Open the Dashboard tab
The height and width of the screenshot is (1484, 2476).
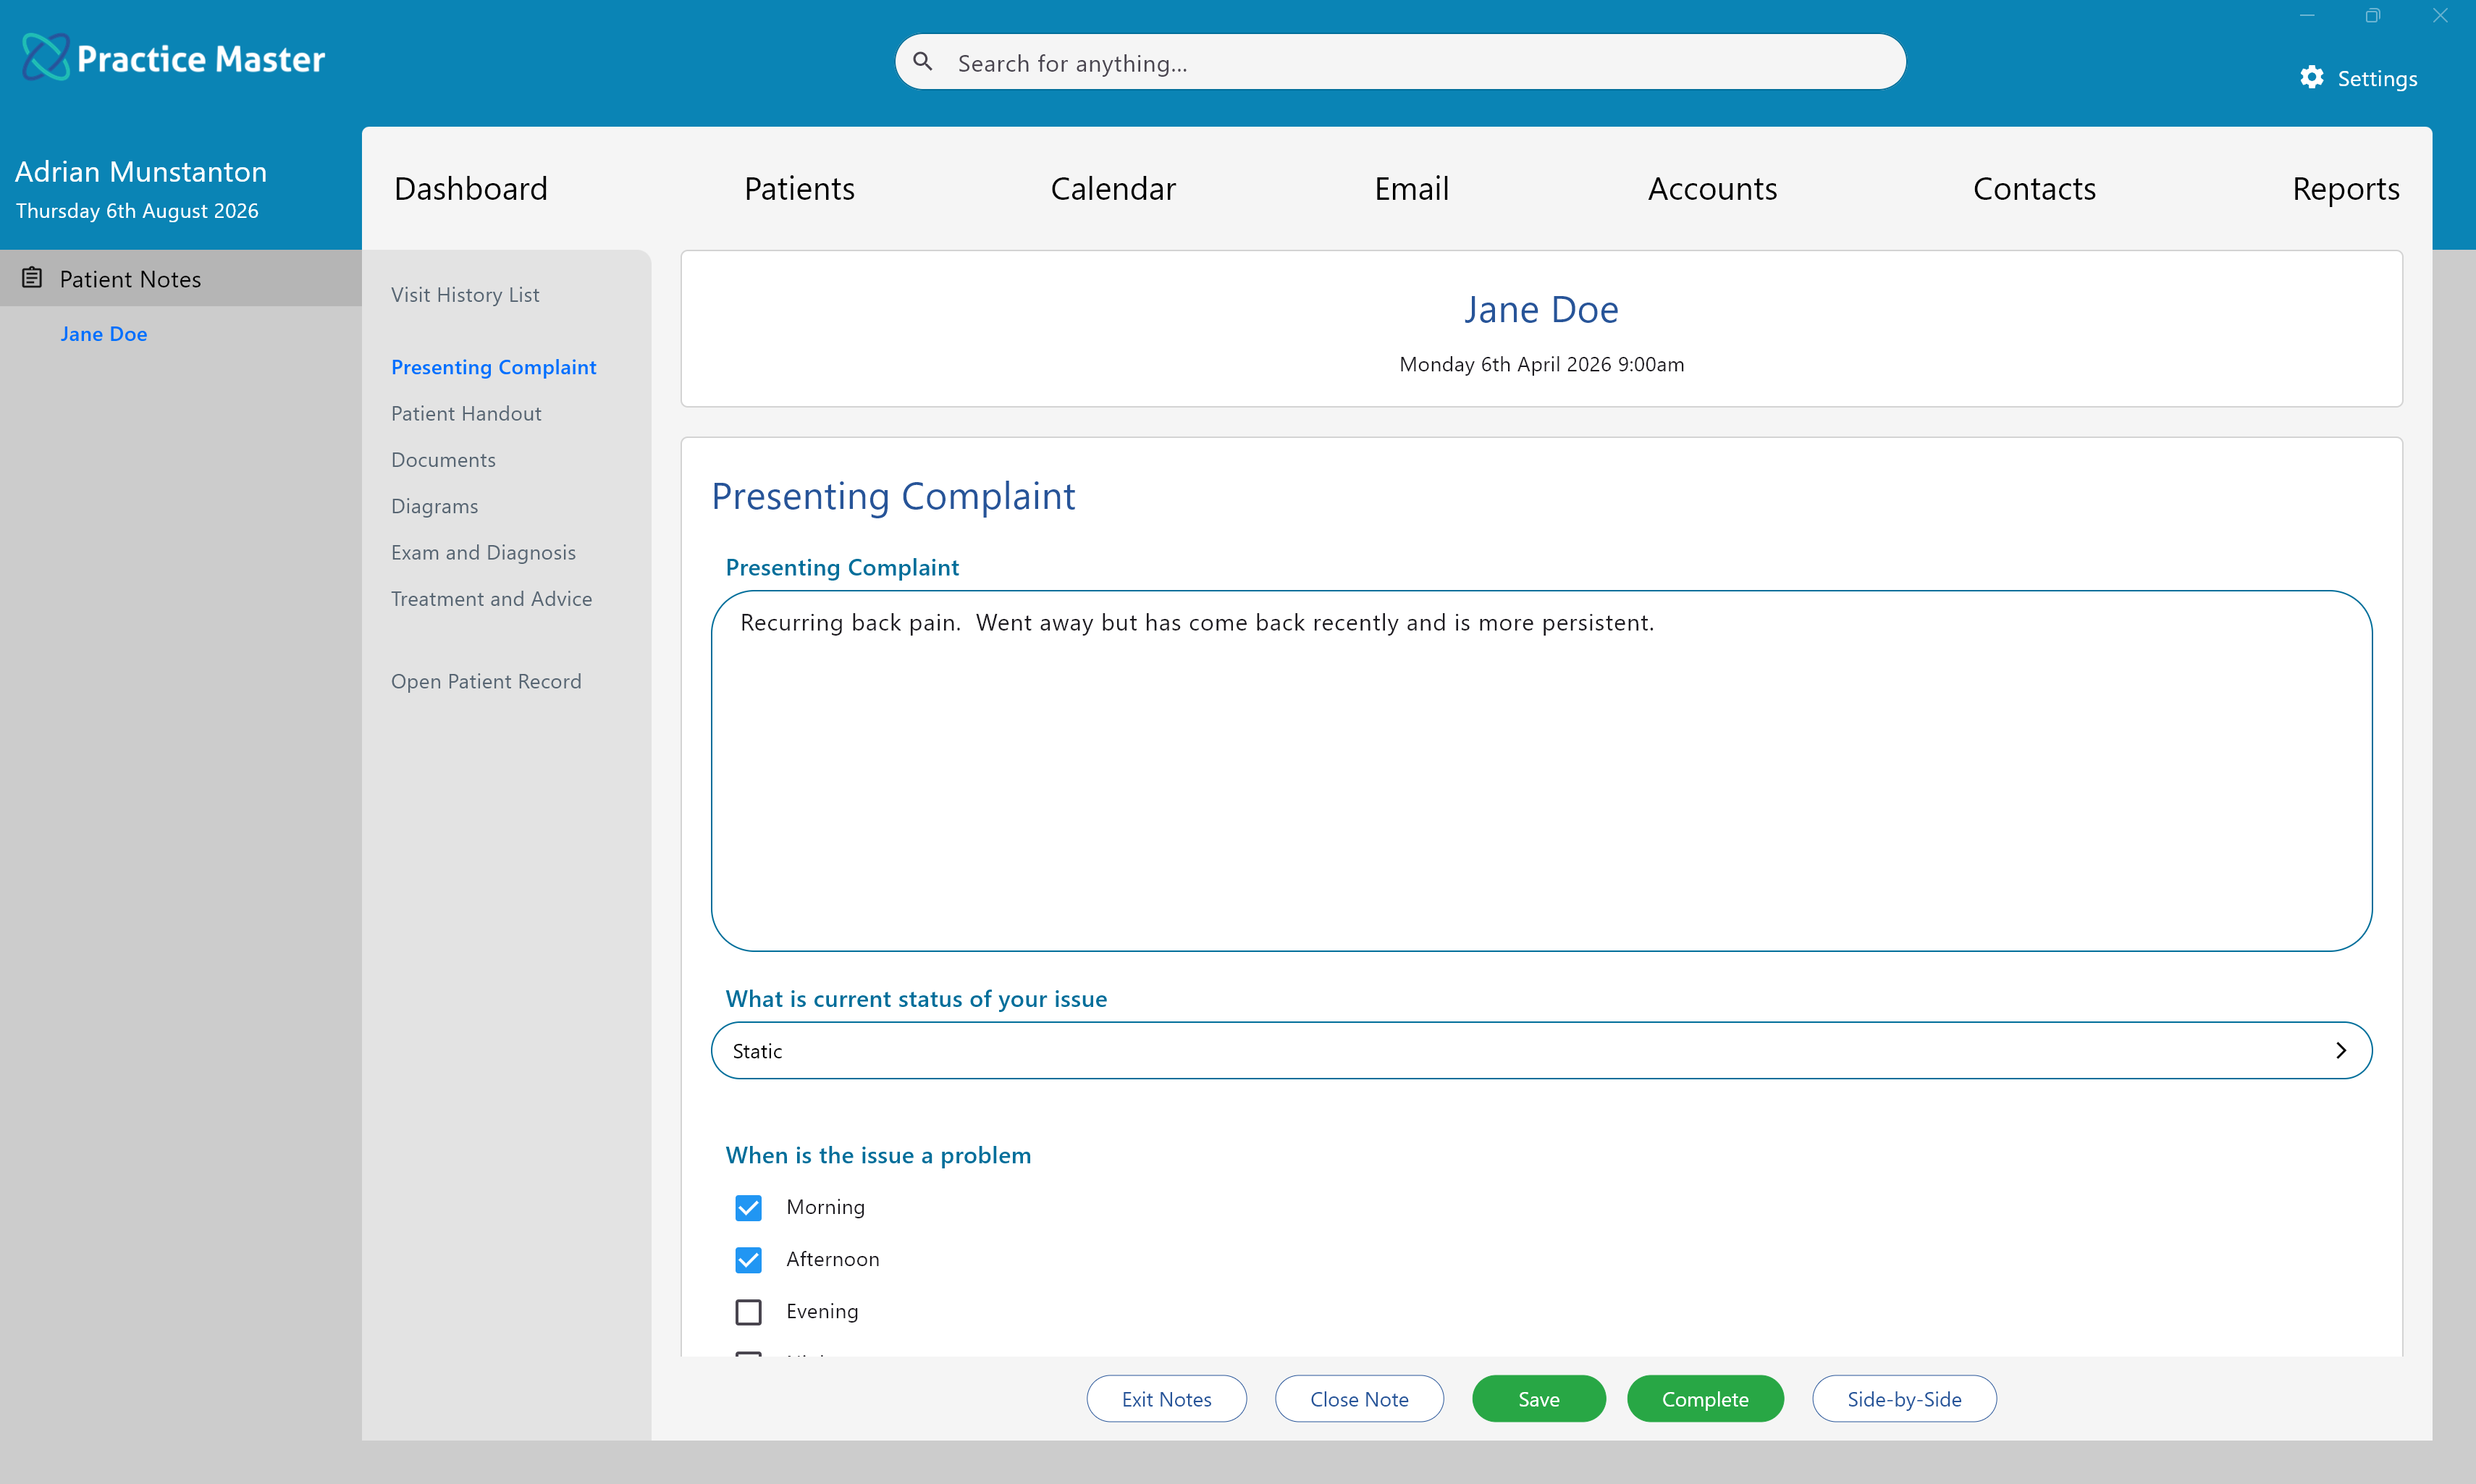470,188
